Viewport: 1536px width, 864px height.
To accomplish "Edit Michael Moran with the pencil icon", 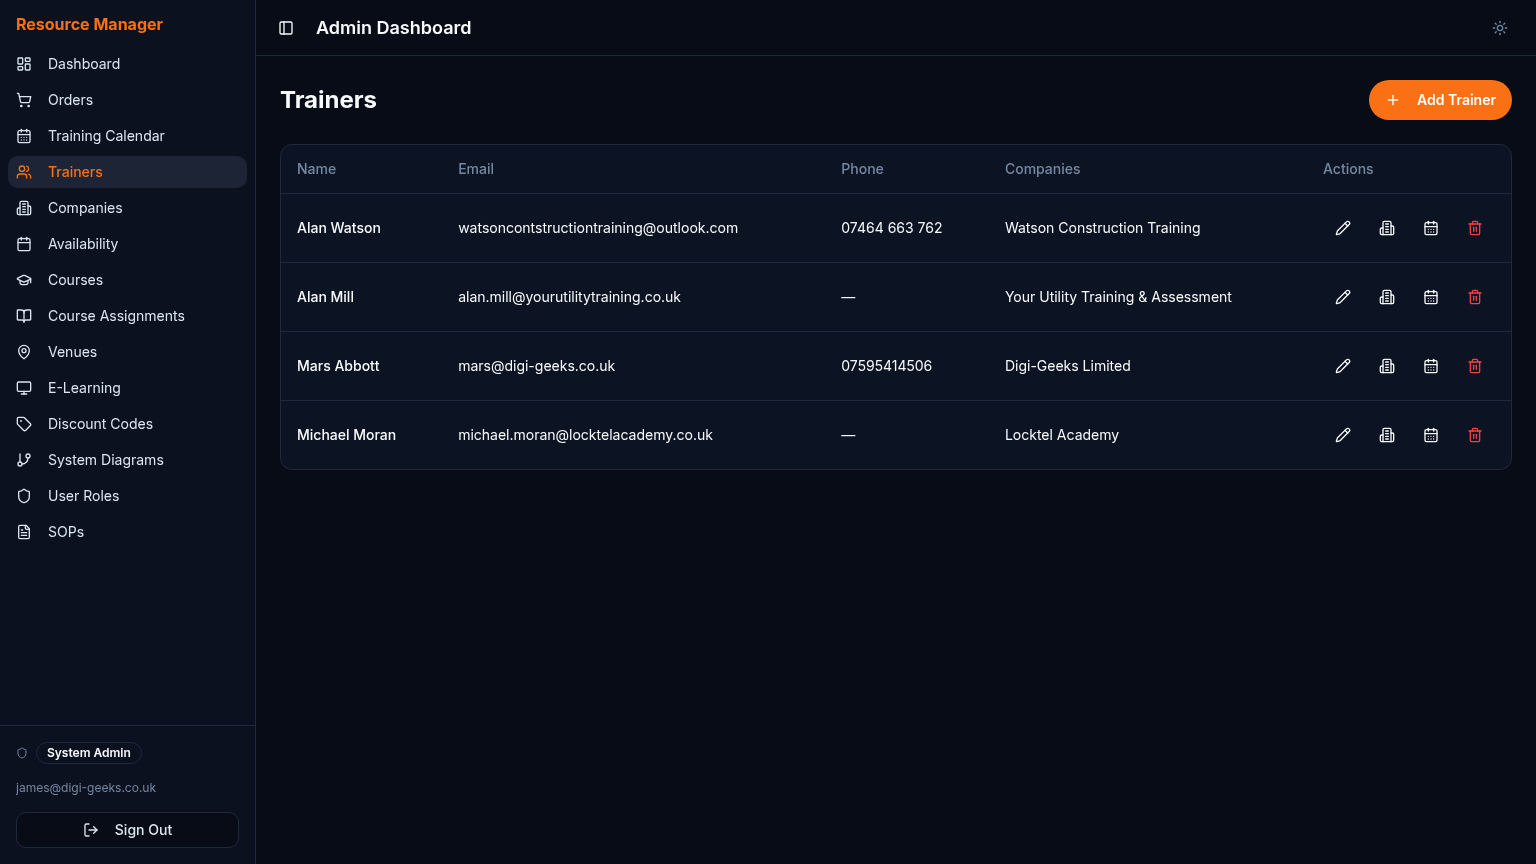I will [1343, 435].
